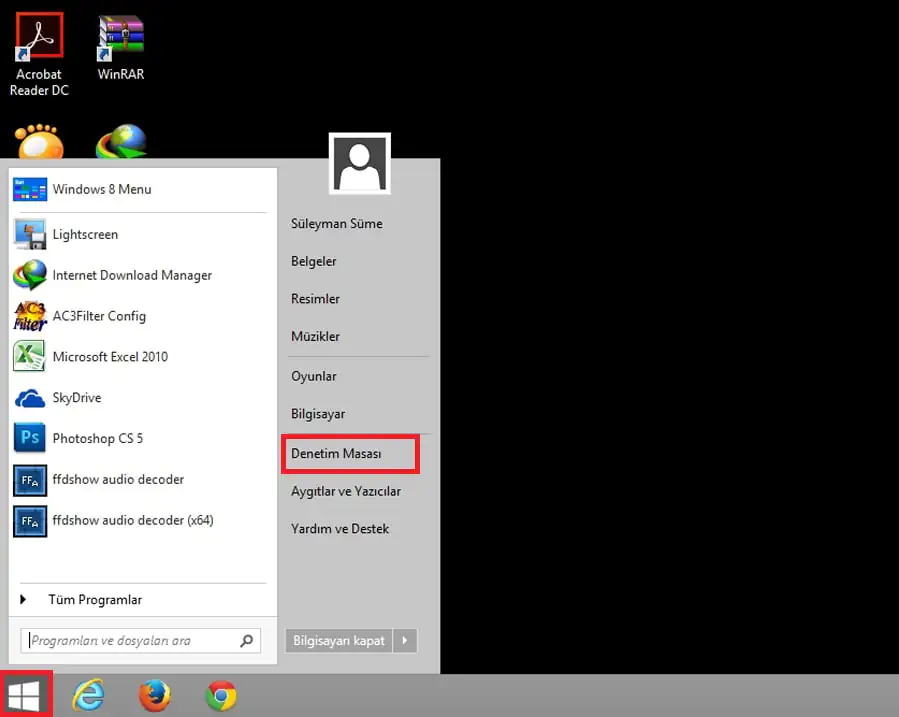Open Aygıtlar ve Yazıcılar
The width and height of the screenshot is (899, 717).
[x=344, y=491]
